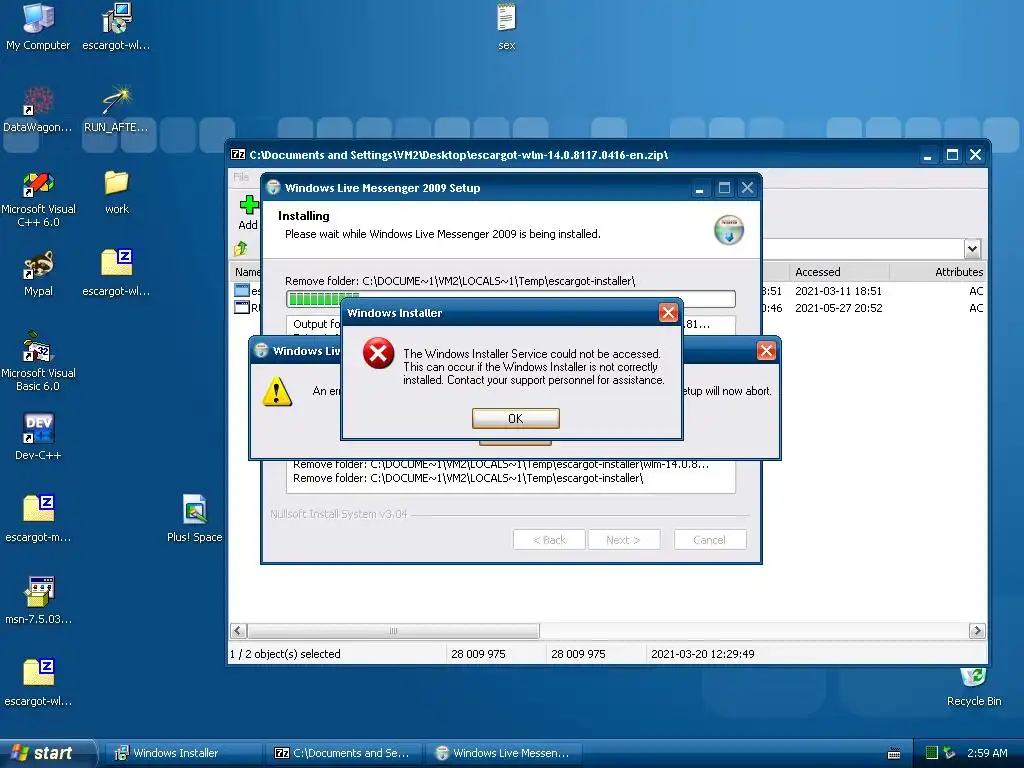The height and width of the screenshot is (768, 1024).
Task: Click 'Nullsoft Install System v3.04' label
Action: pyautogui.click(x=338, y=514)
